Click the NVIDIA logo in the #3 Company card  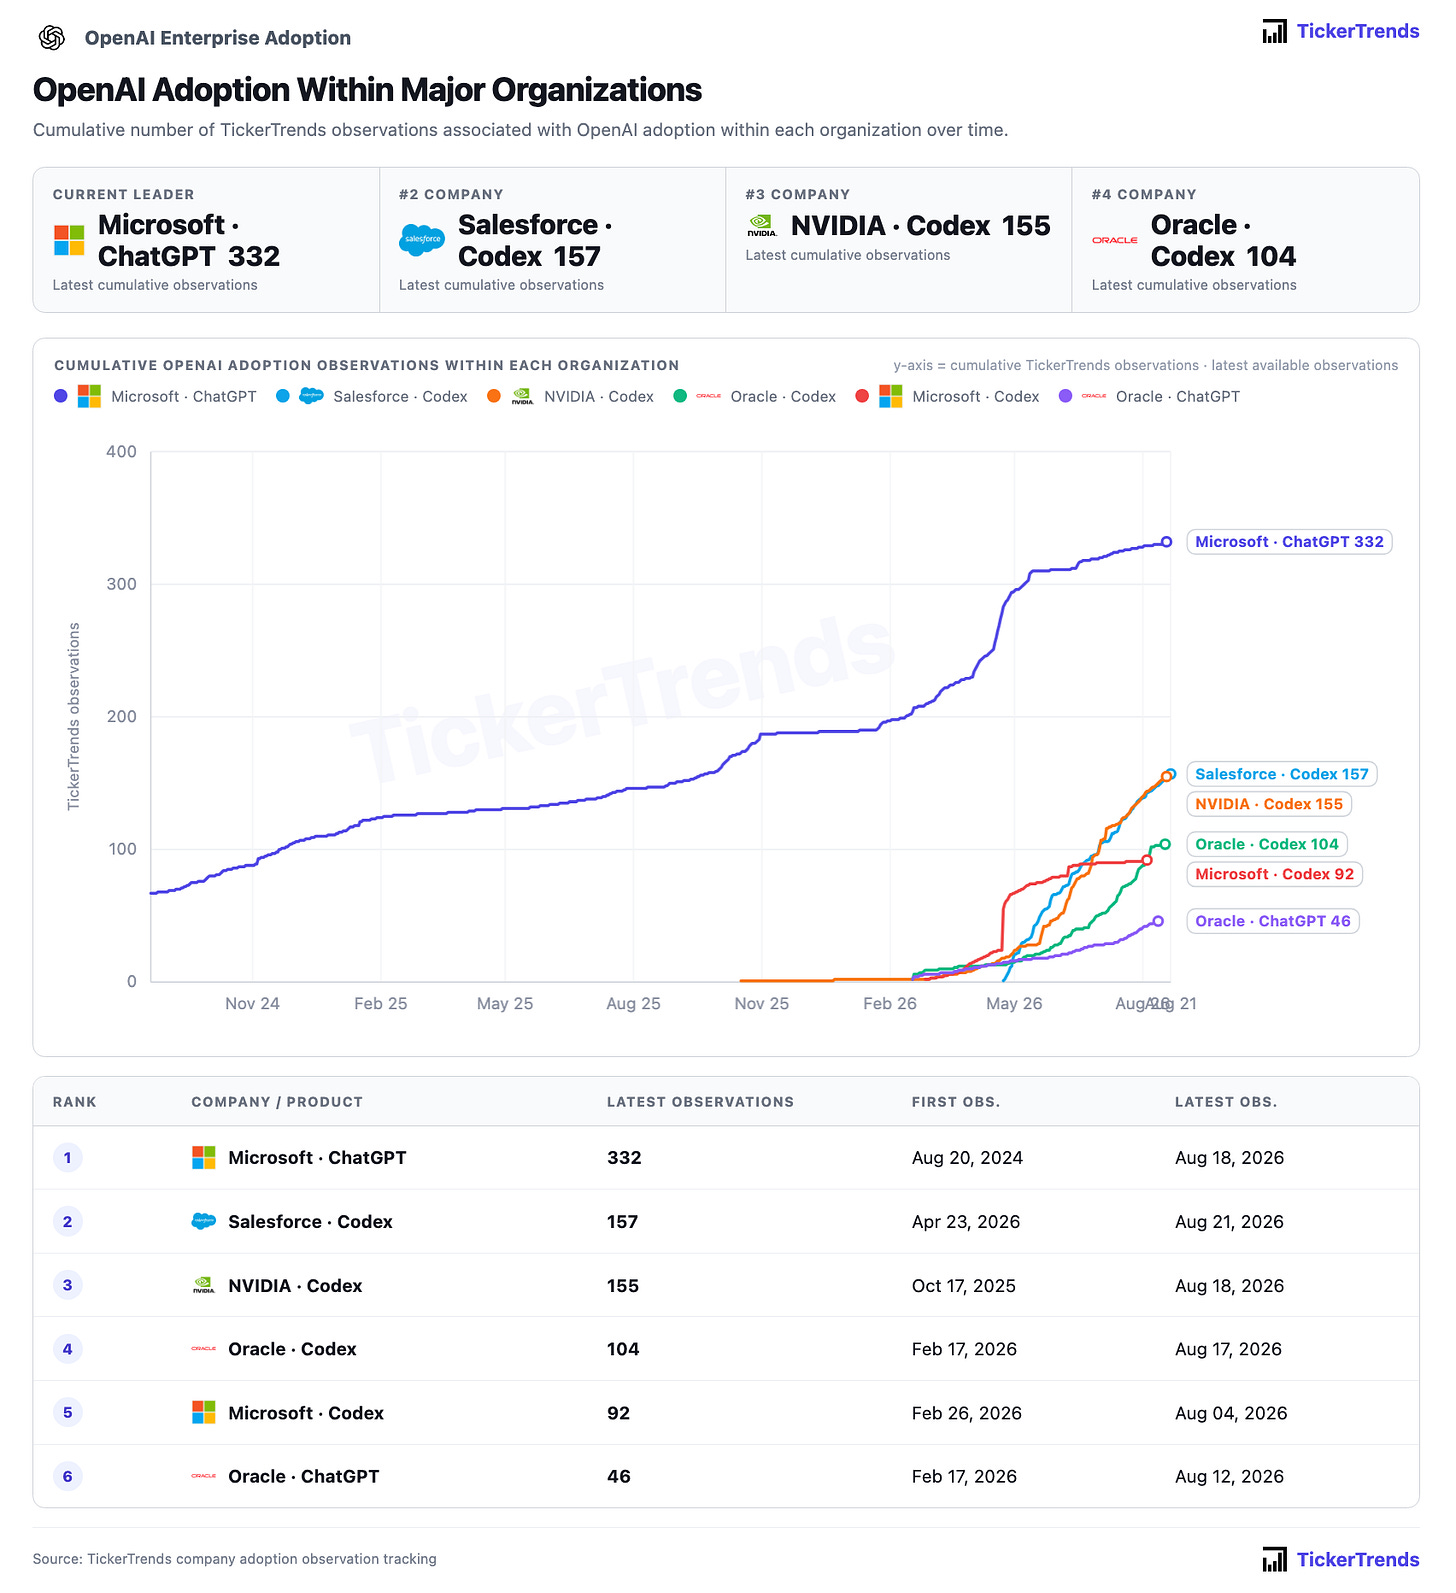coord(762,226)
